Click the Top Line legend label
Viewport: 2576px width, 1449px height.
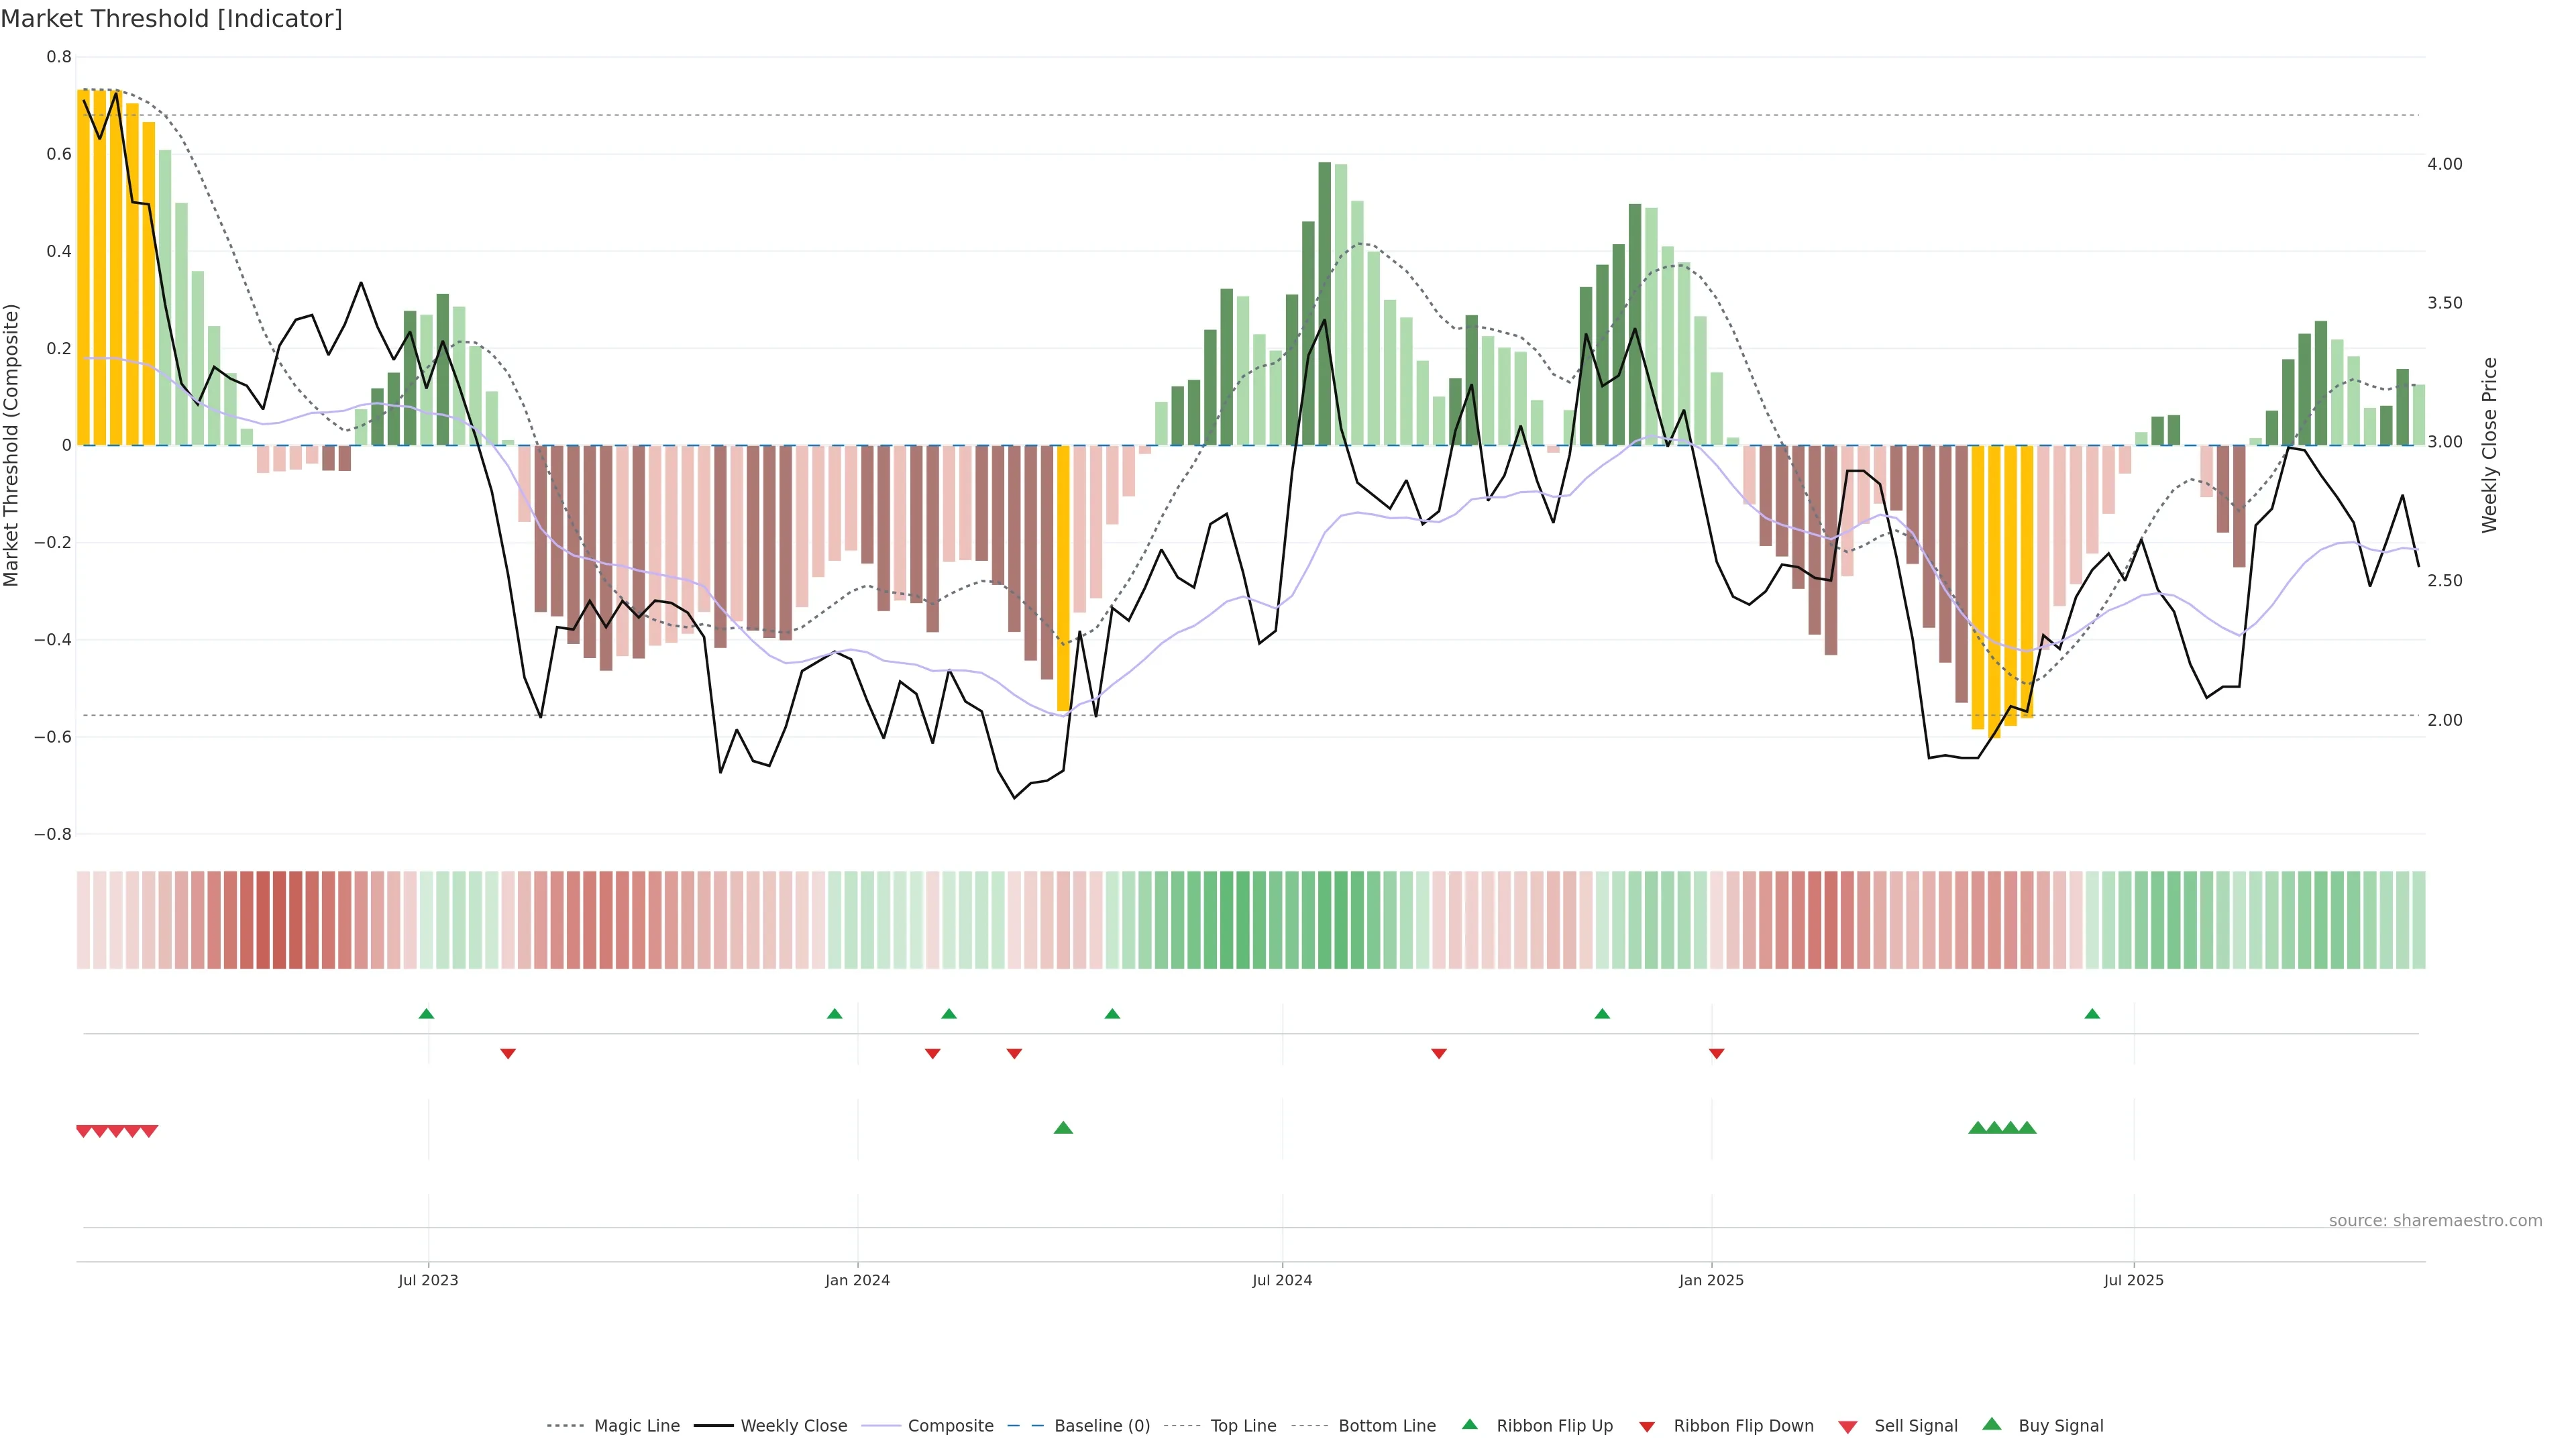(x=1243, y=1426)
